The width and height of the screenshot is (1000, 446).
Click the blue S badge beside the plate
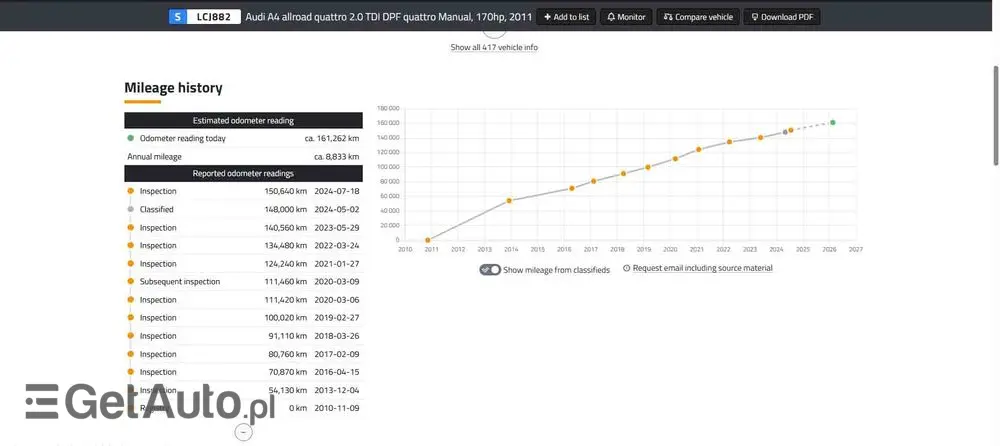pyautogui.click(x=176, y=17)
